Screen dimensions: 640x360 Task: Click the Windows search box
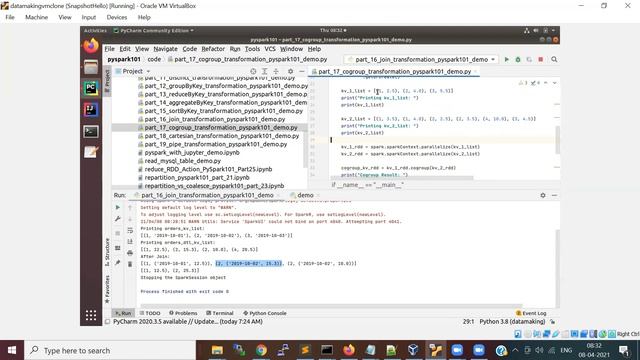[x=110, y=350]
